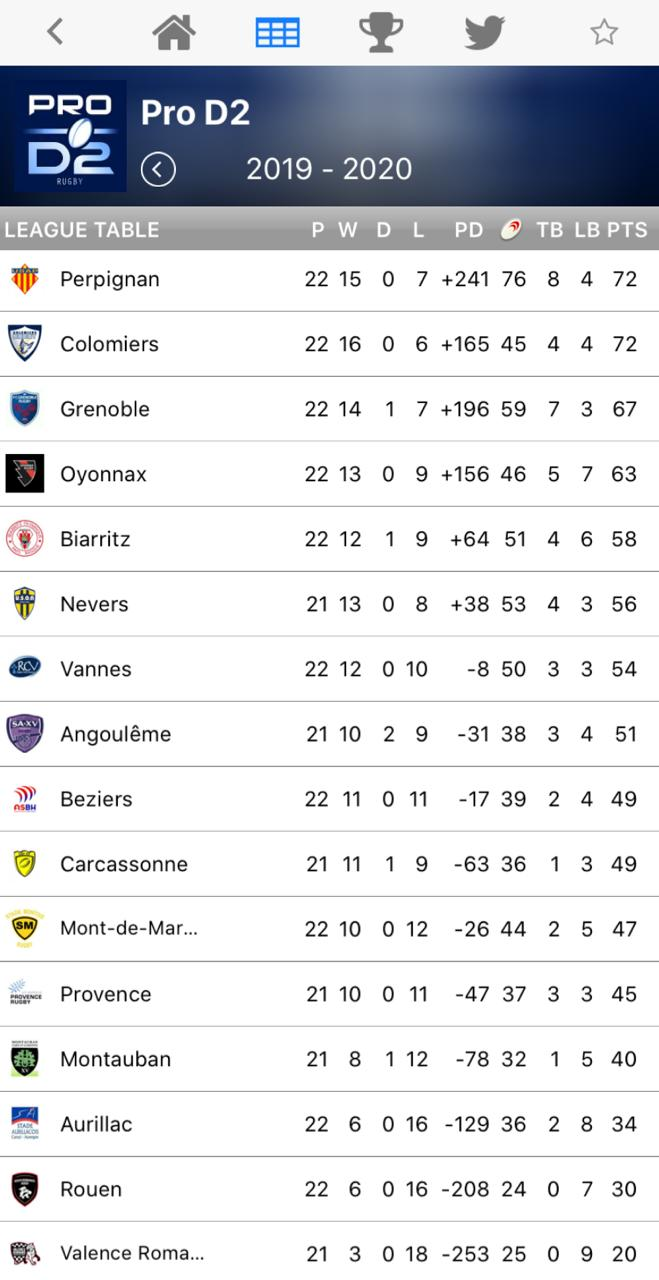Tap the tries ball column header
Image resolution: width=659 pixels, height=1280 pixels.
pyautogui.click(x=511, y=229)
